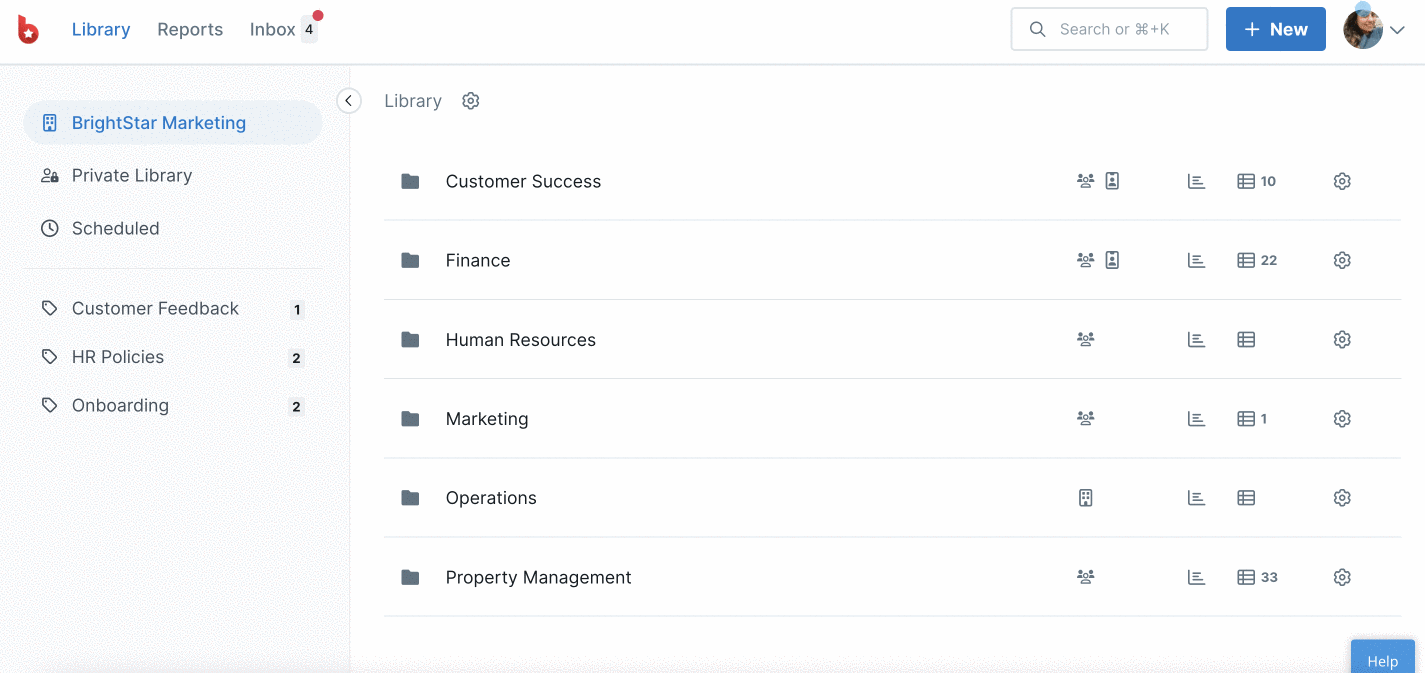Click the Operations building sharing icon
Image resolution: width=1425 pixels, height=673 pixels.
point(1085,497)
